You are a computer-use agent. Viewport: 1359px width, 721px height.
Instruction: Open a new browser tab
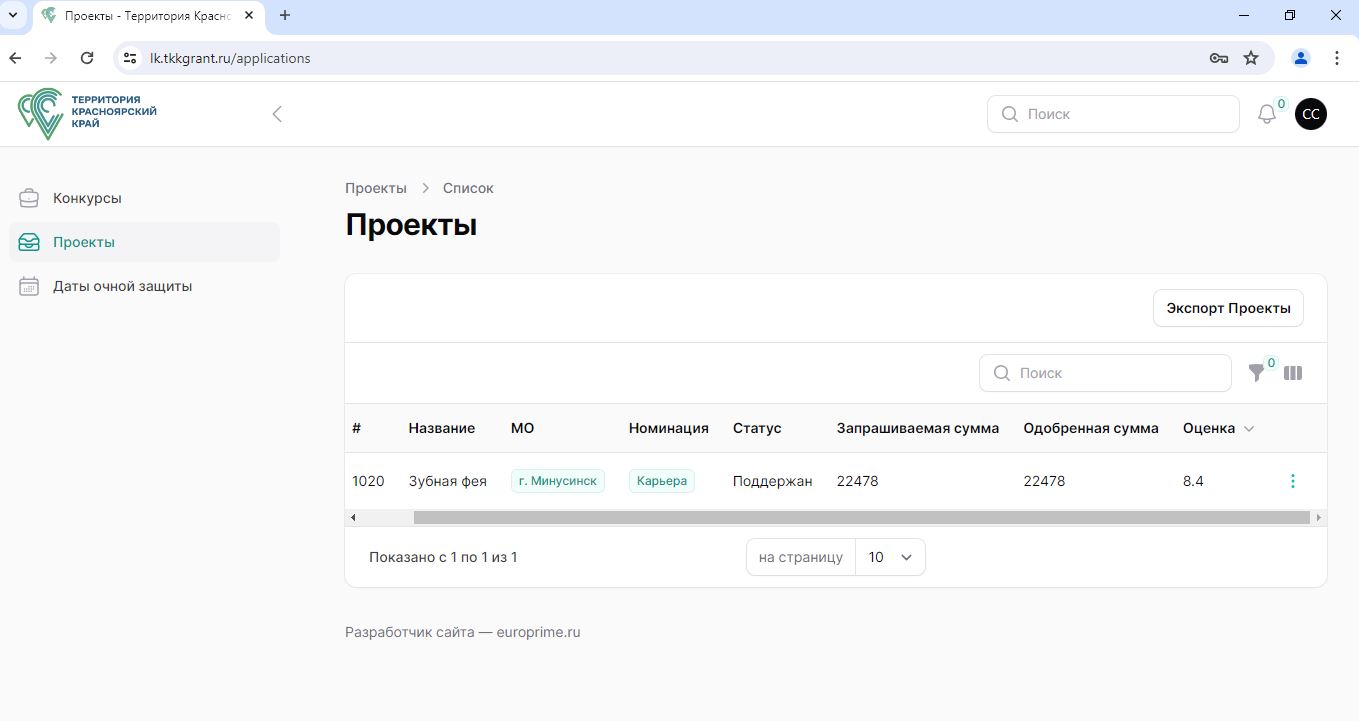(285, 15)
